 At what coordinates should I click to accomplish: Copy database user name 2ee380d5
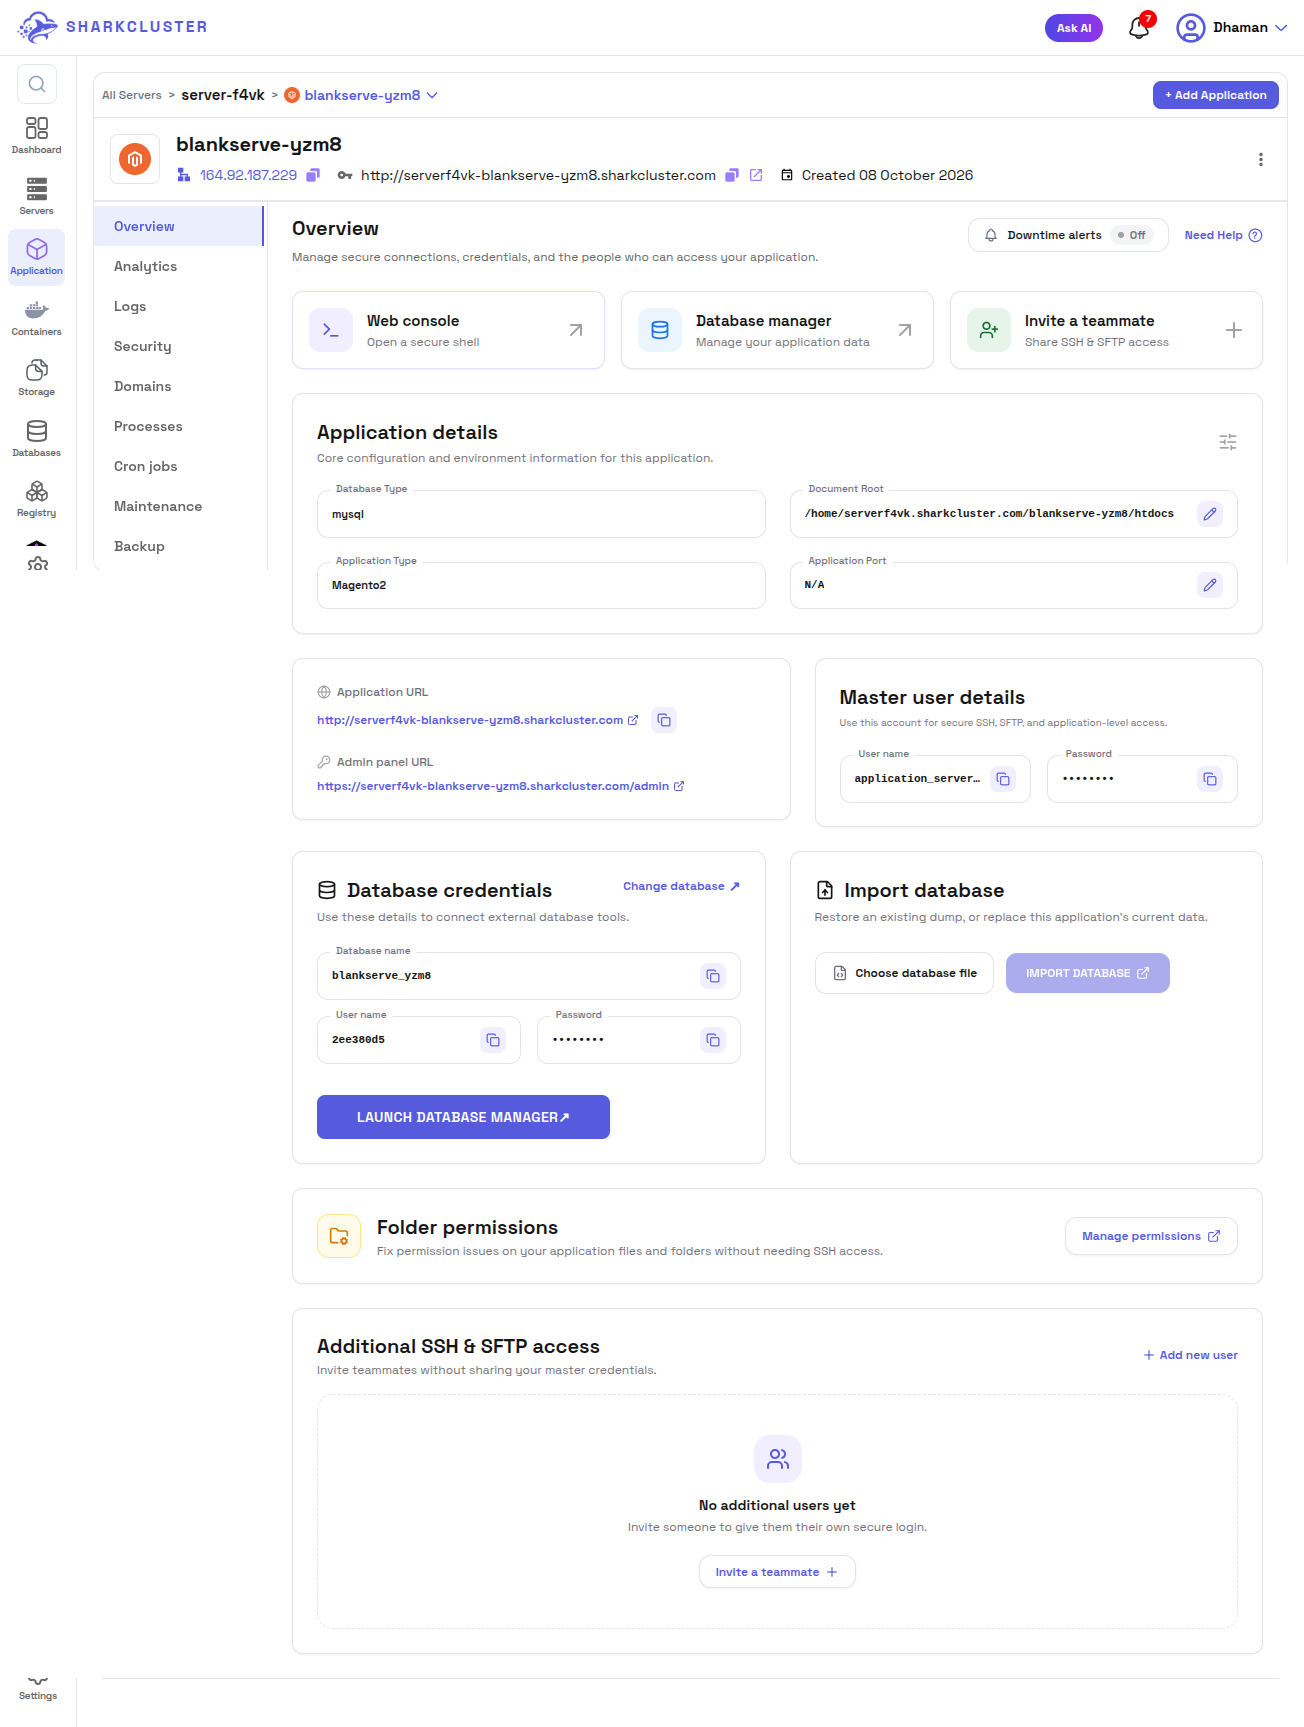pyautogui.click(x=493, y=1040)
